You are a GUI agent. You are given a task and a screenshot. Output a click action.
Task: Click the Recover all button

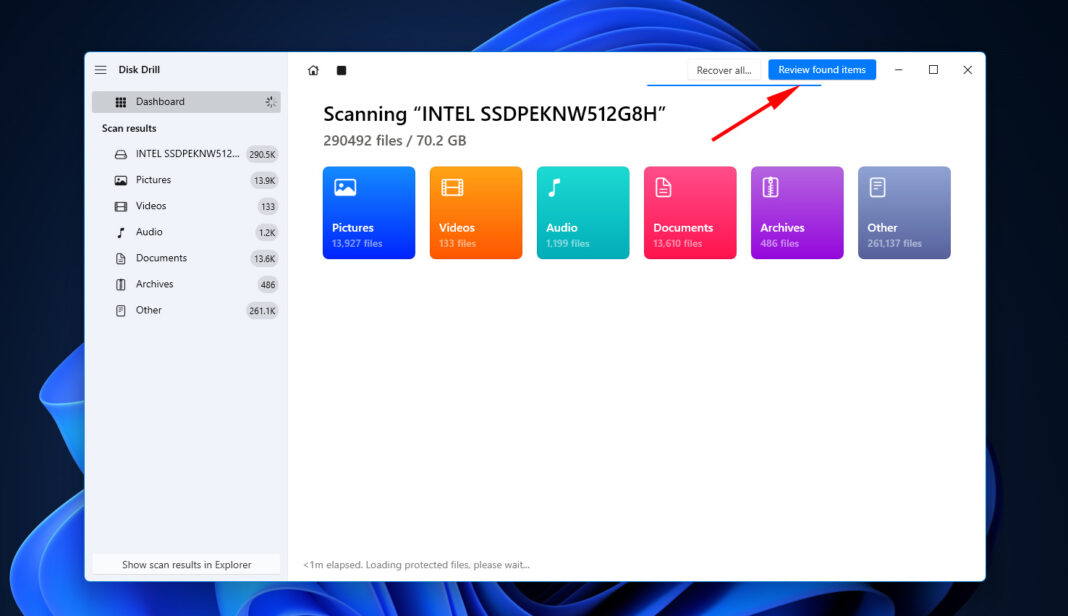pyautogui.click(x=724, y=70)
